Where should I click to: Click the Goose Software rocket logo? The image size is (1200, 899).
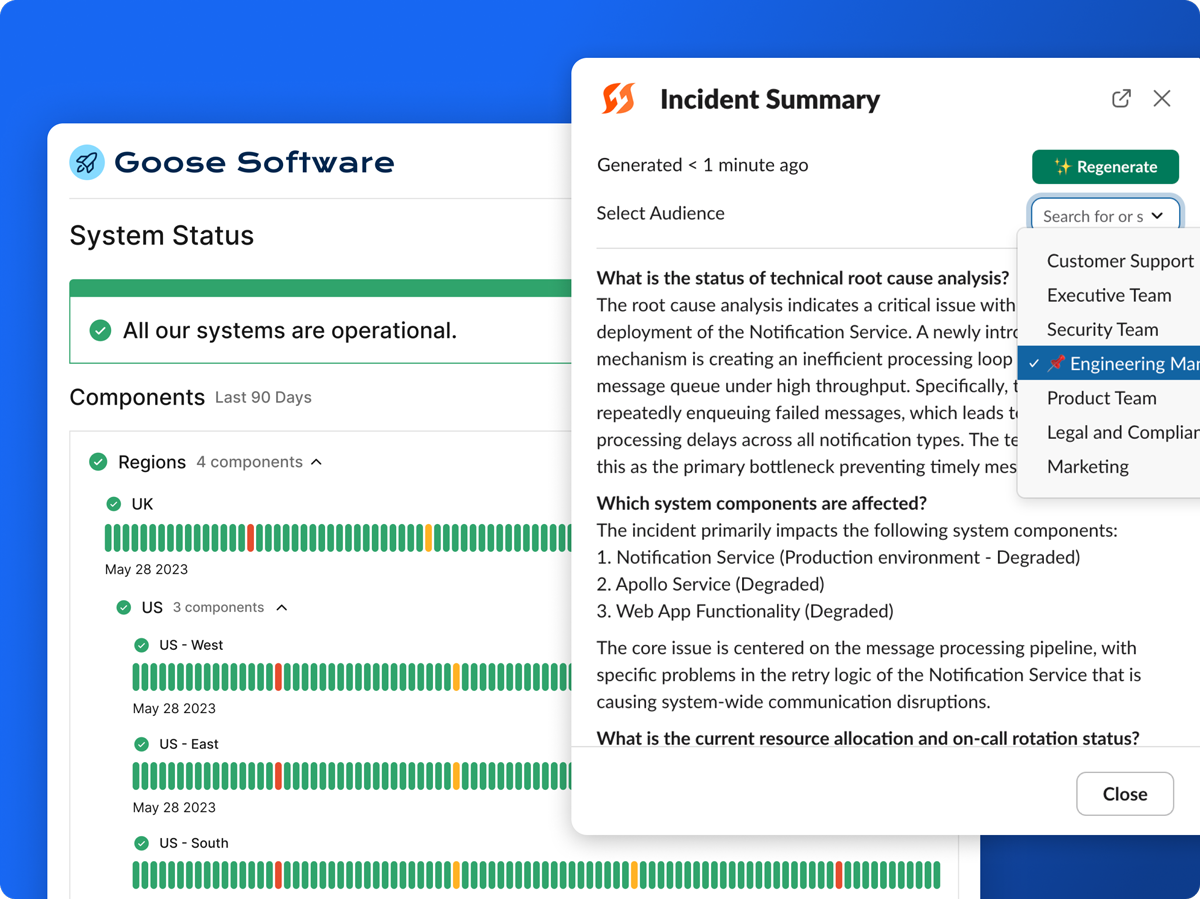pyautogui.click(x=87, y=162)
